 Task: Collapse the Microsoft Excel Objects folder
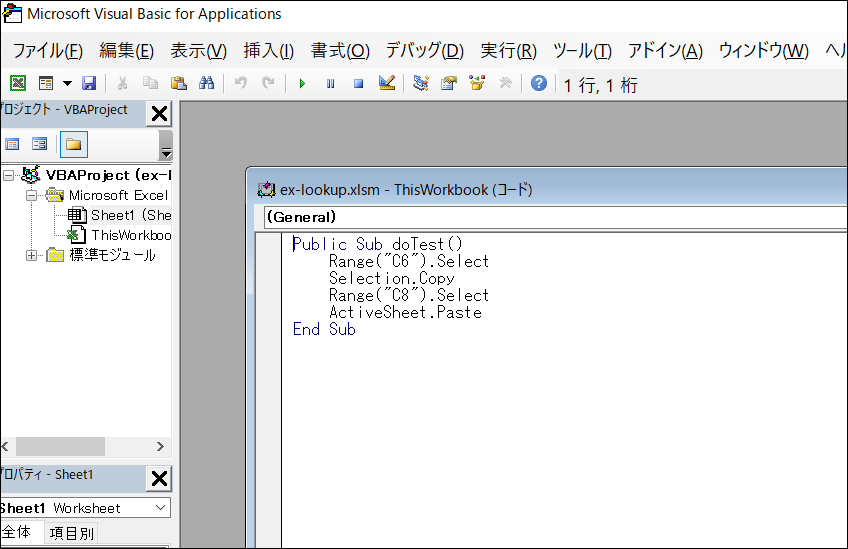point(31,195)
